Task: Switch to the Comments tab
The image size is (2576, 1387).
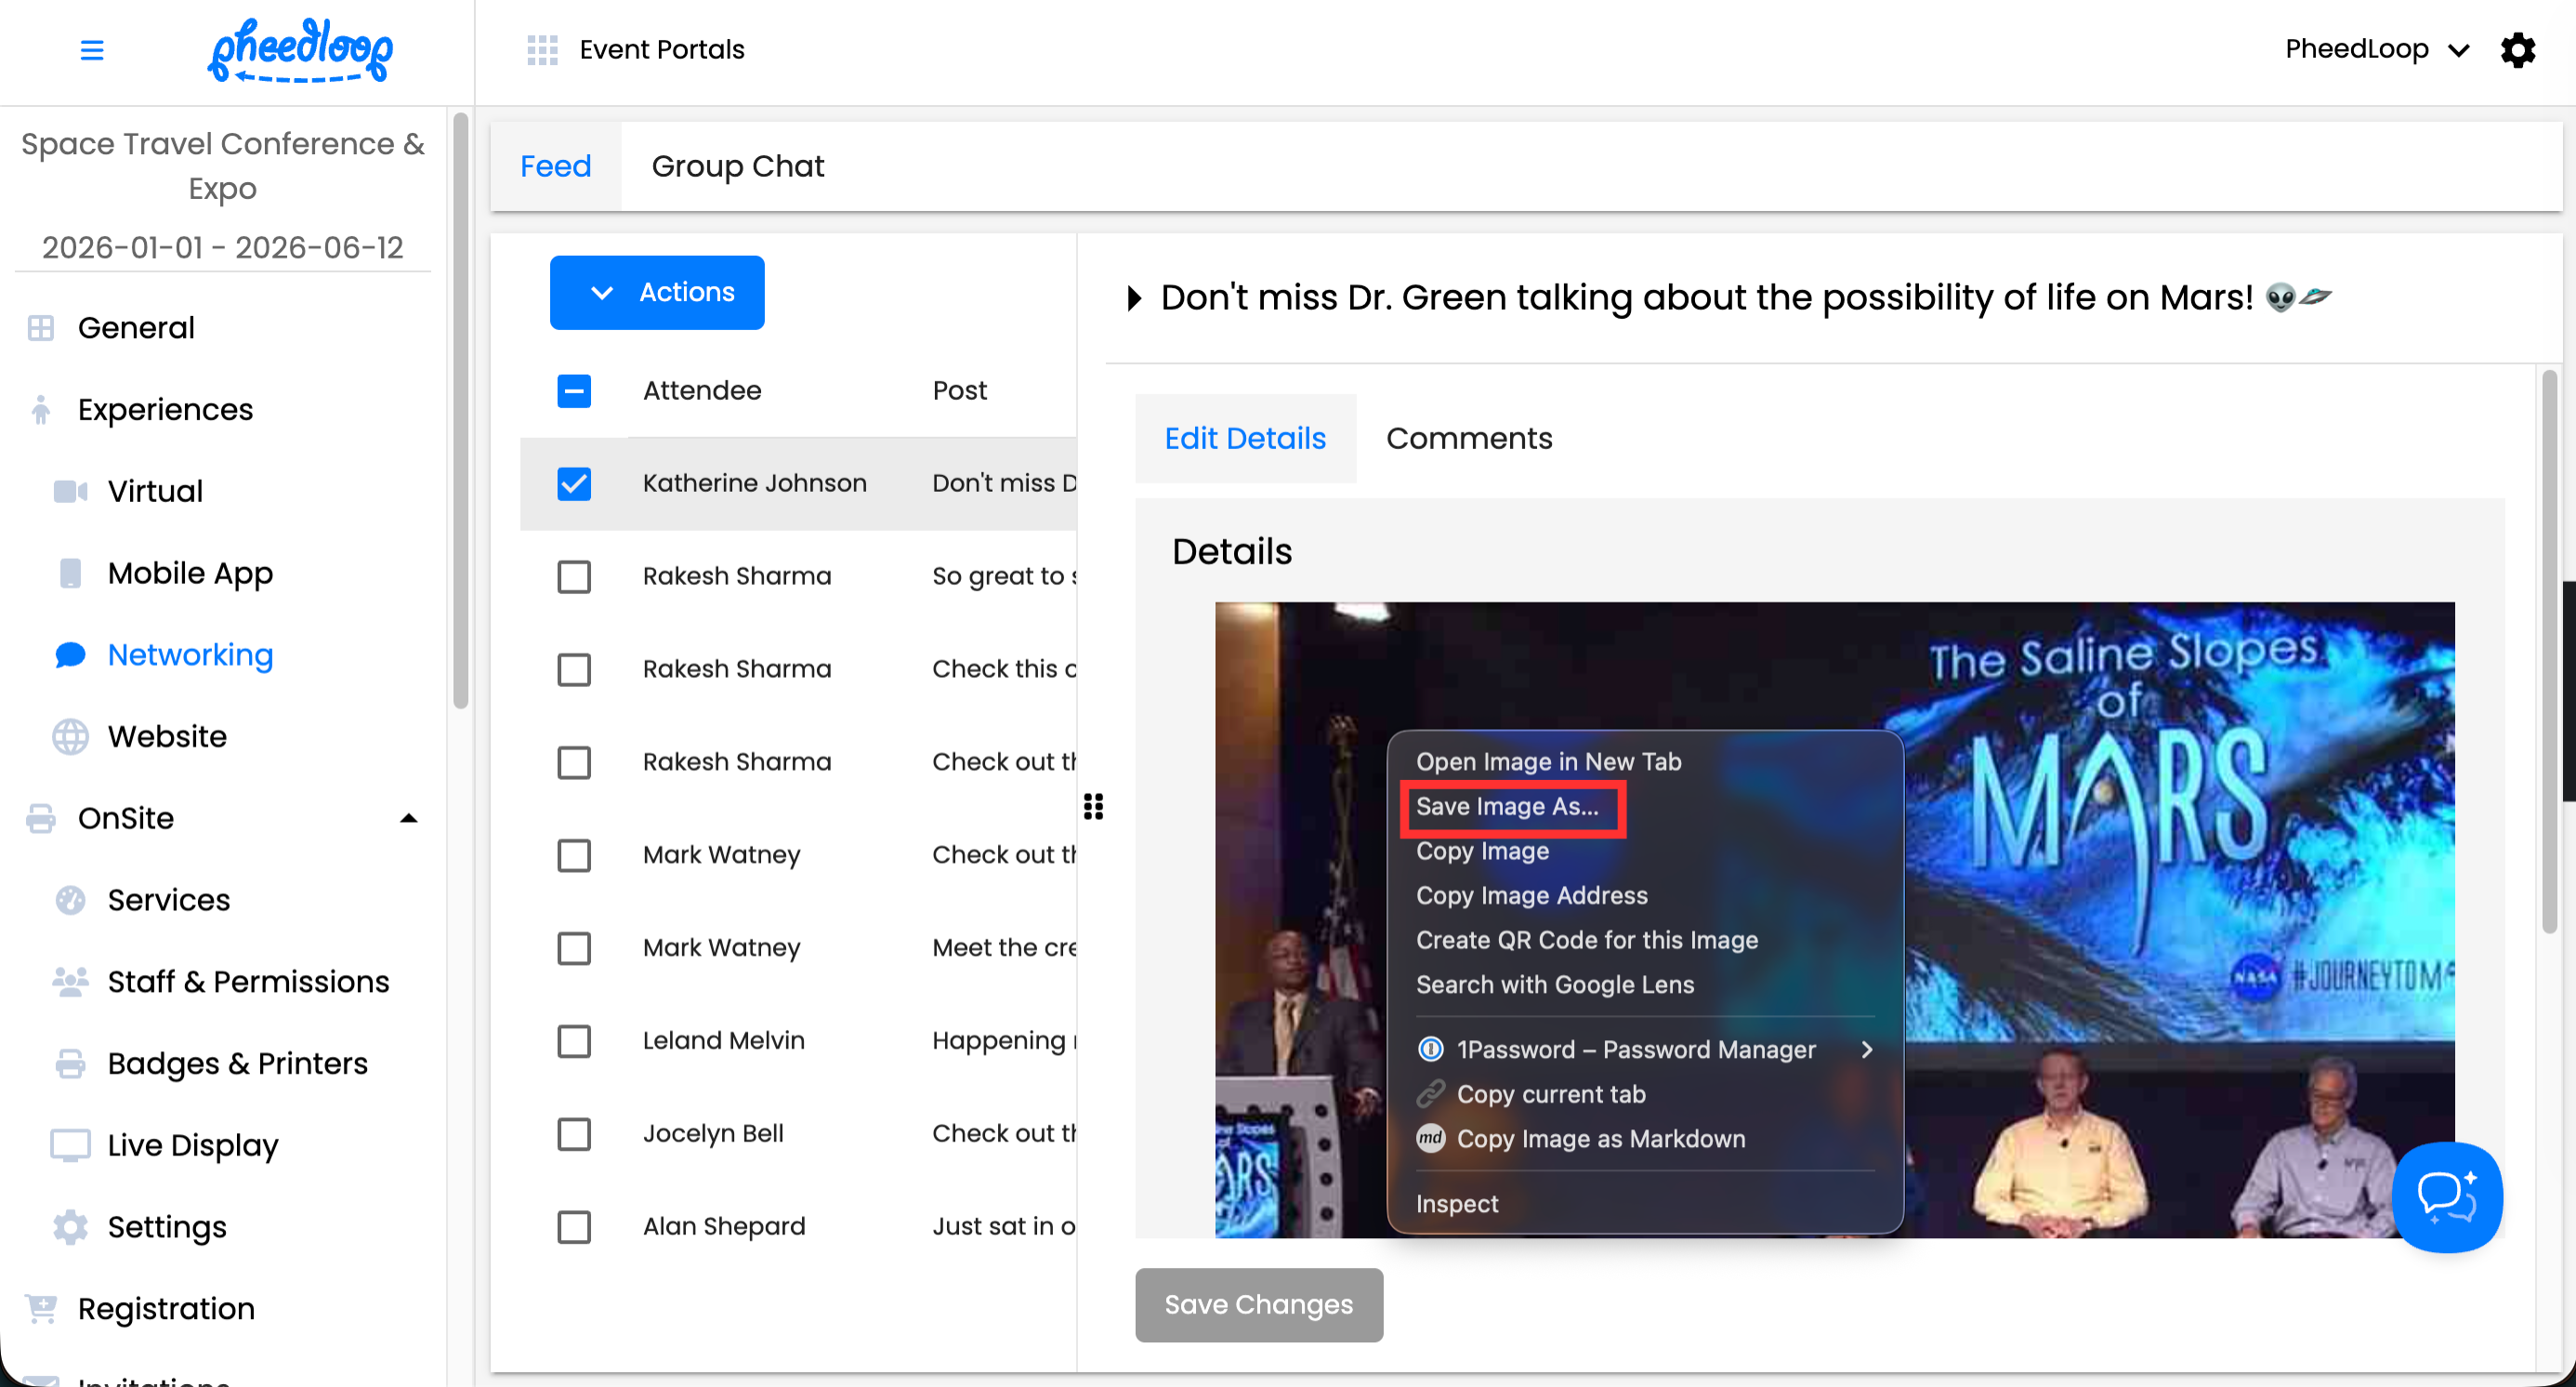Action: (x=1468, y=438)
